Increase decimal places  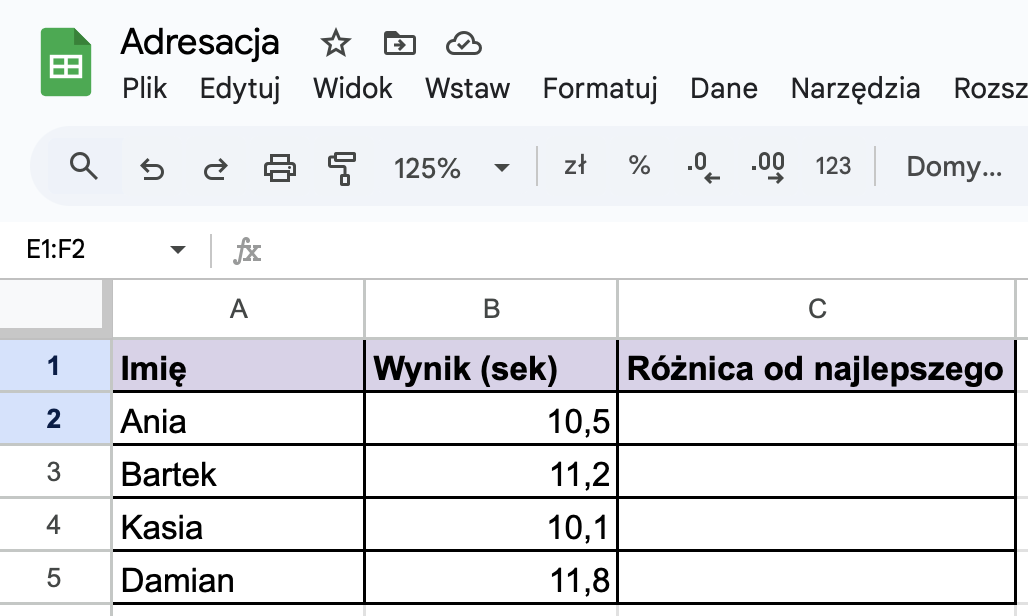[x=768, y=167]
